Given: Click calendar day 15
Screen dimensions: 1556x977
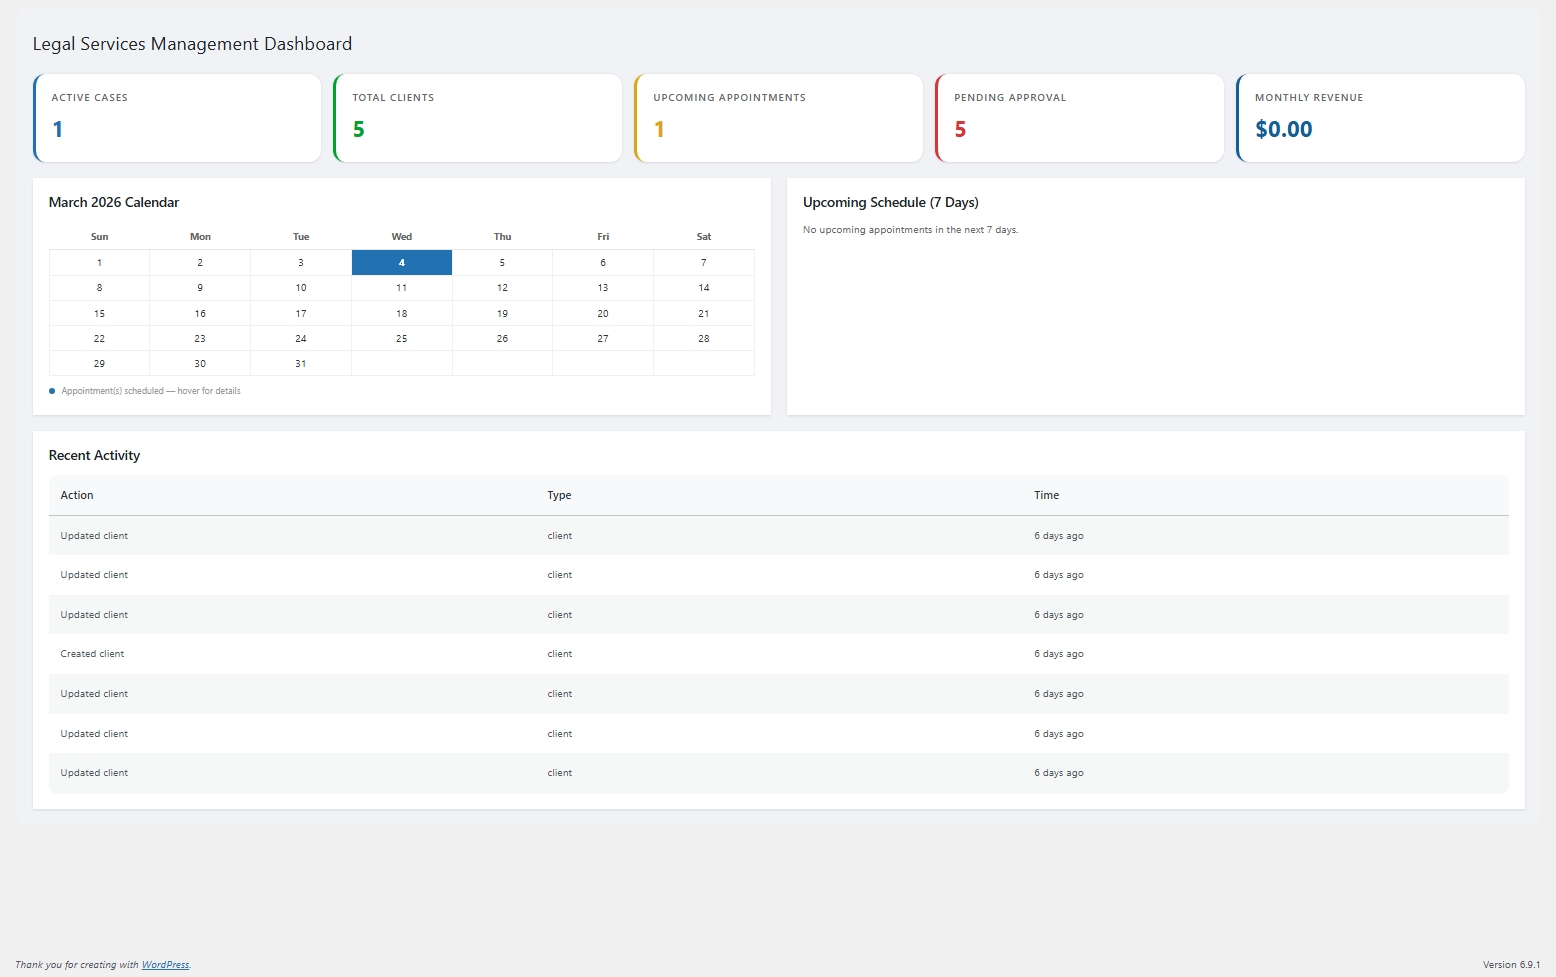Looking at the screenshot, I should pos(99,314).
